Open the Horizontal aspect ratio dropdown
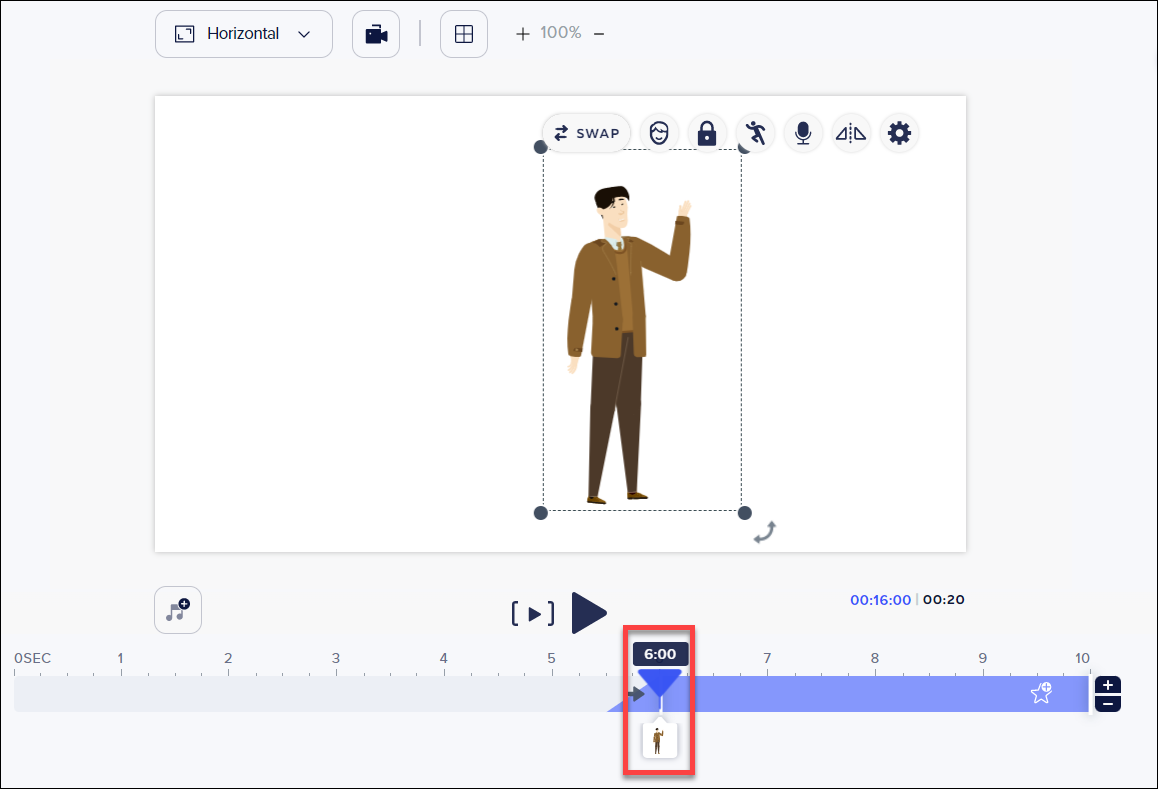Screen dimensions: 1158x789 243,34
